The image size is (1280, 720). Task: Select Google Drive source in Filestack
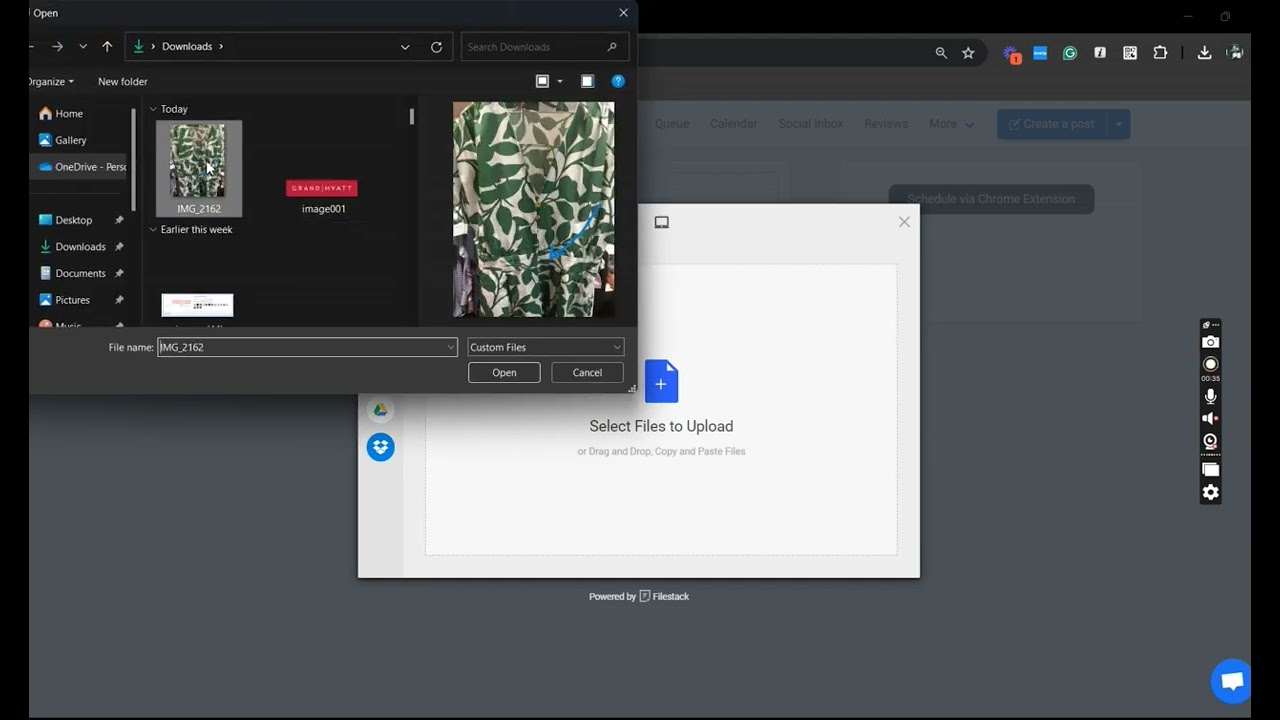tap(380, 410)
